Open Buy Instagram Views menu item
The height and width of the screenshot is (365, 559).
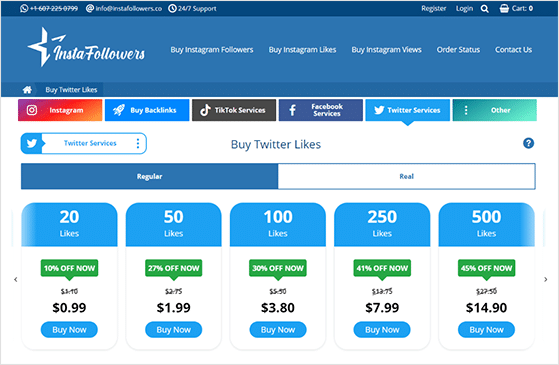(386, 50)
